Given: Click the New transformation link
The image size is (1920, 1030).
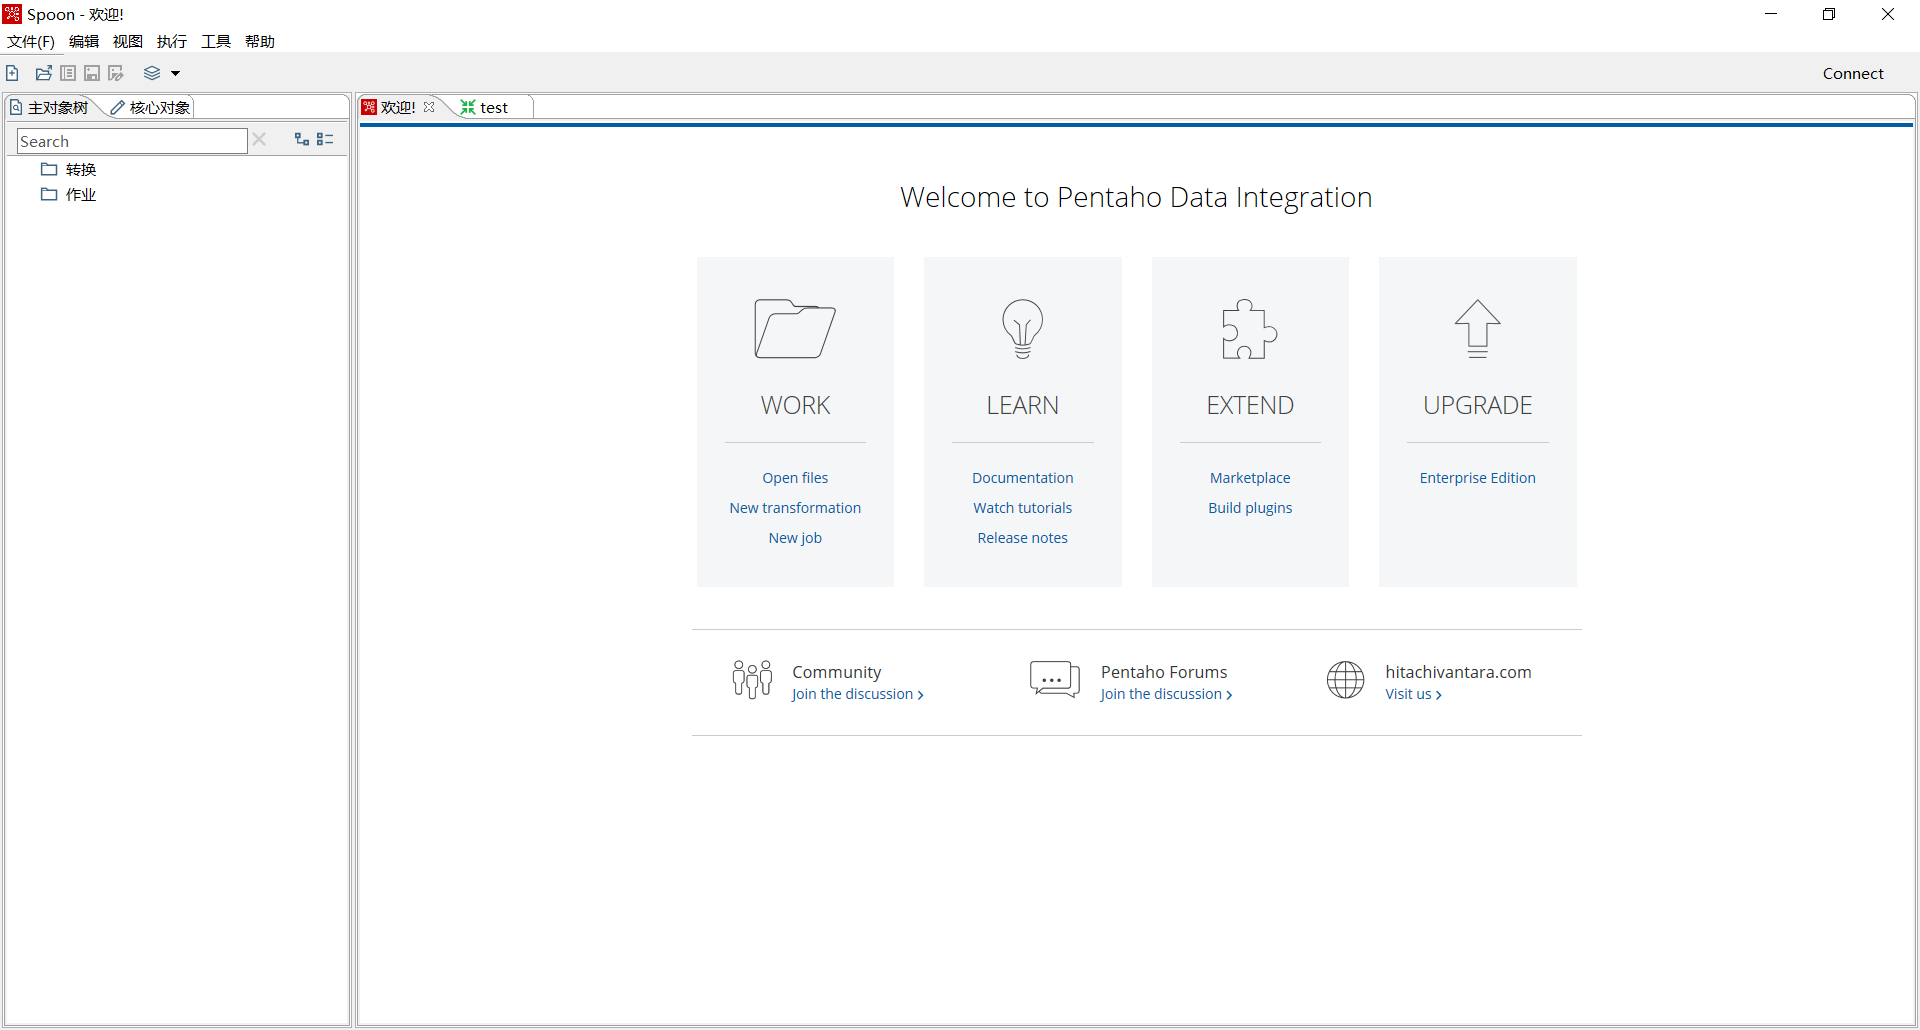Looking at the screenshot, I should click(x=795, y=508).
